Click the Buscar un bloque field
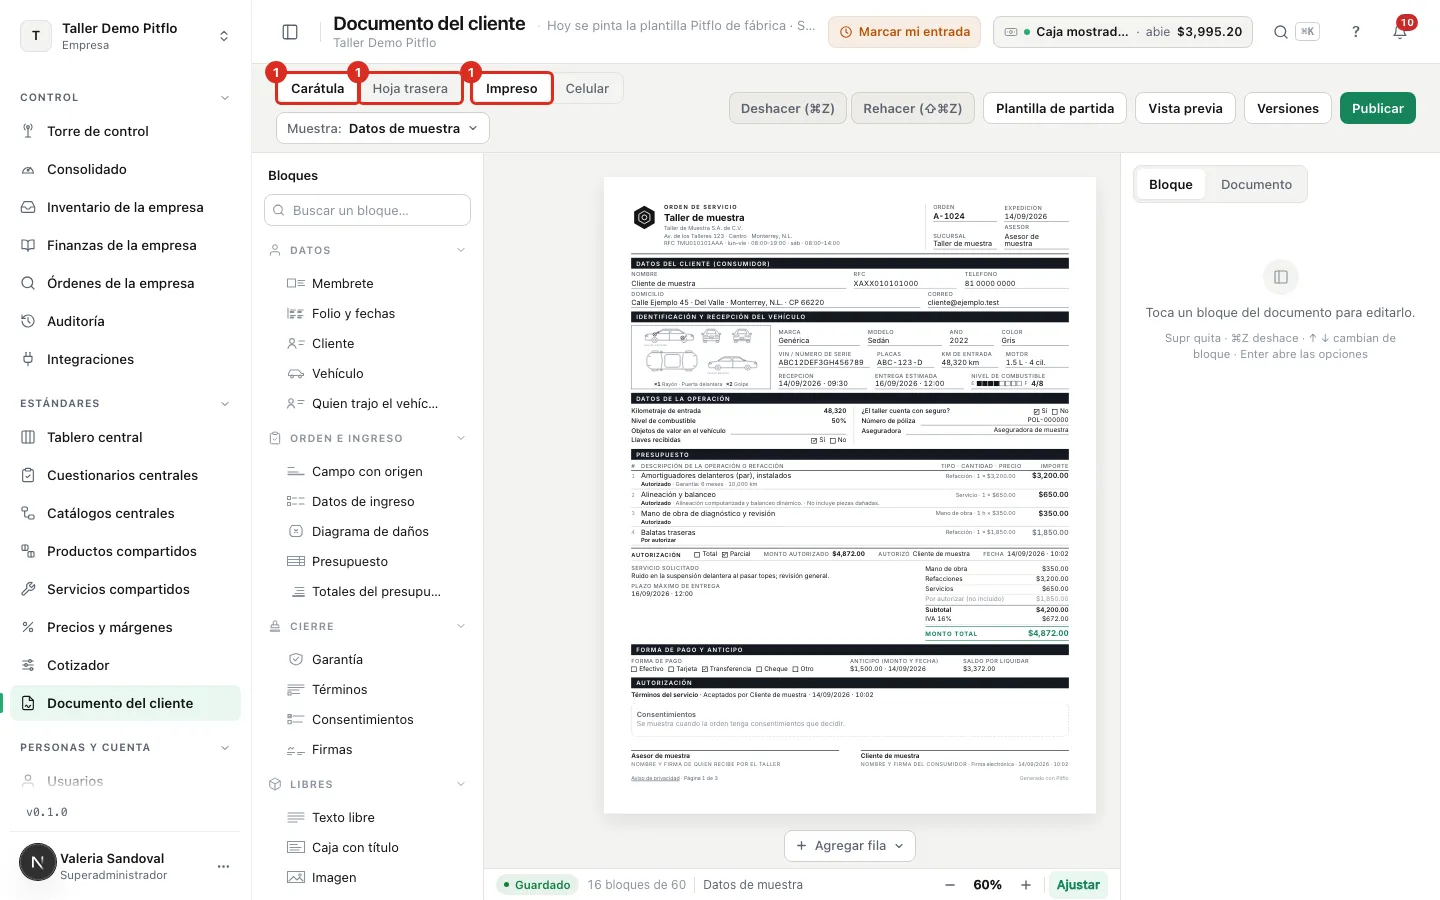Screen dimensions: 1440x900 coord(368,210)
